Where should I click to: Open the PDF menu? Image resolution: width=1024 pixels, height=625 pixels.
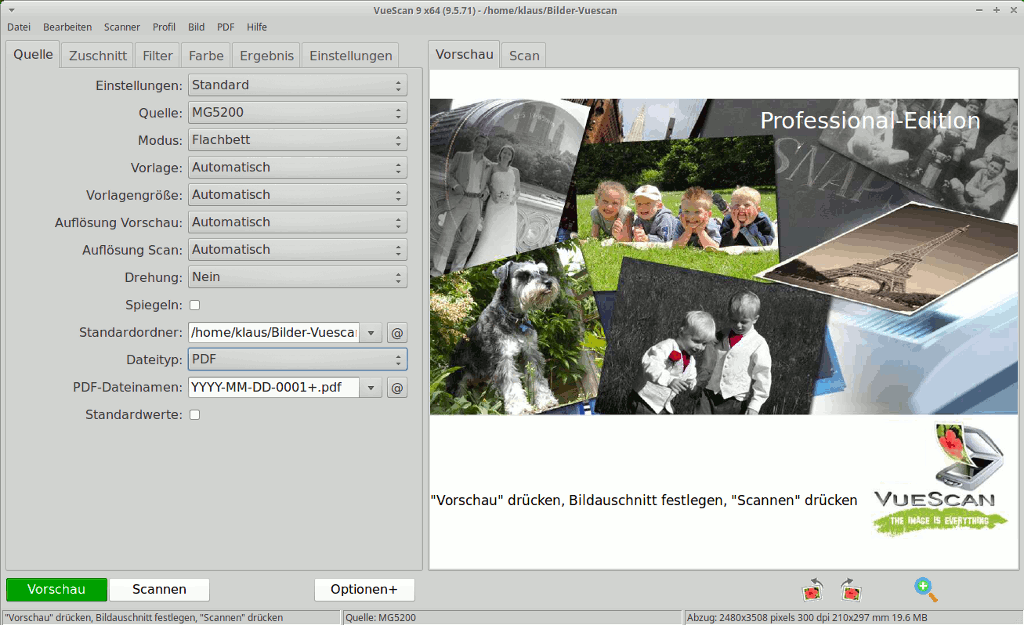tap(225, 27)
